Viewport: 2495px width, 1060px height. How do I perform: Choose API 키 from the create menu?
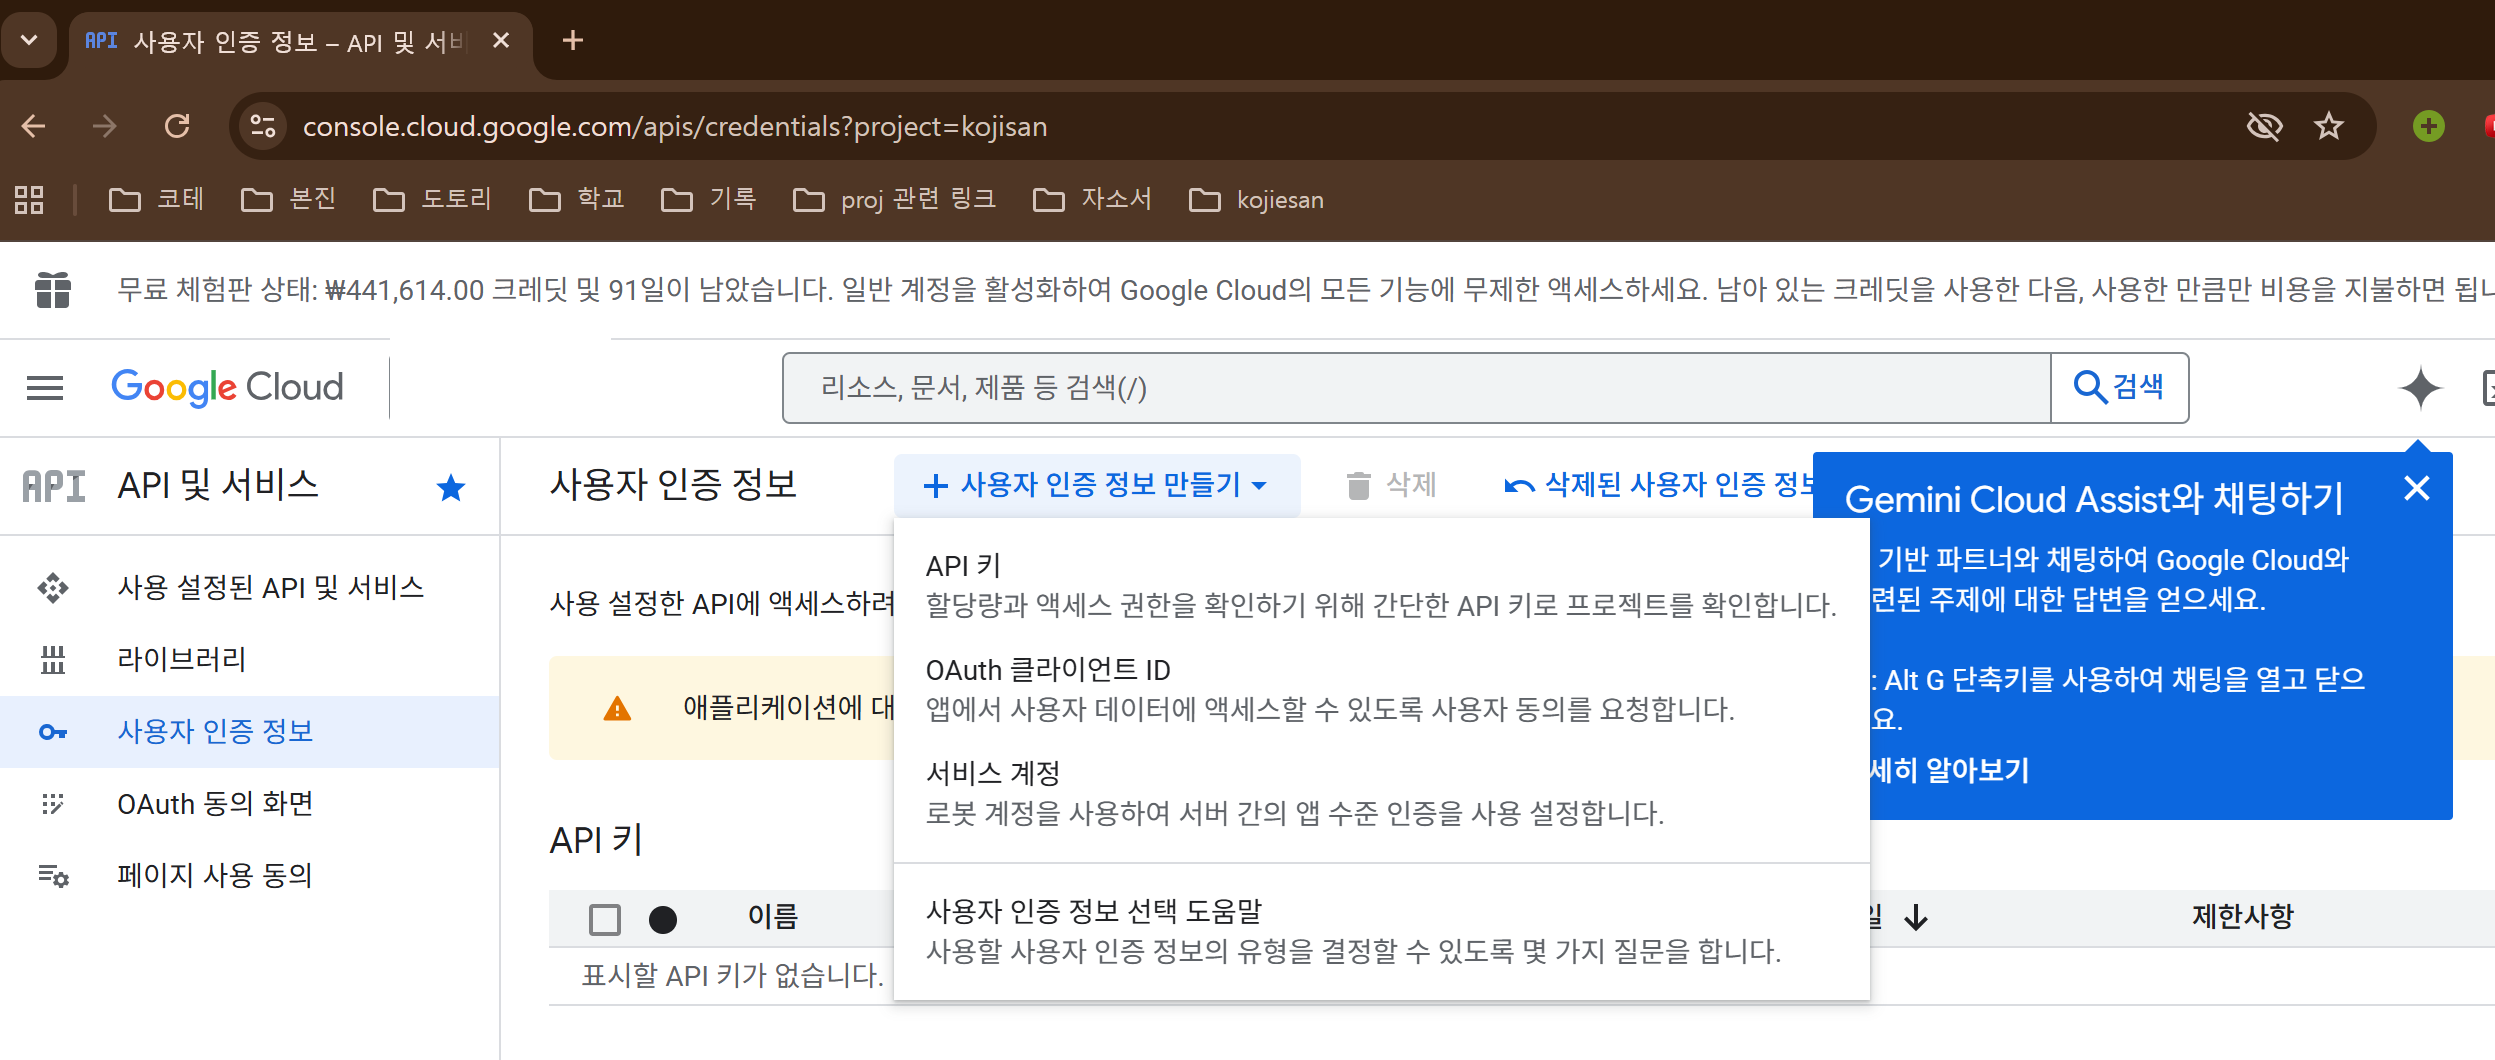pos(1381,585)
